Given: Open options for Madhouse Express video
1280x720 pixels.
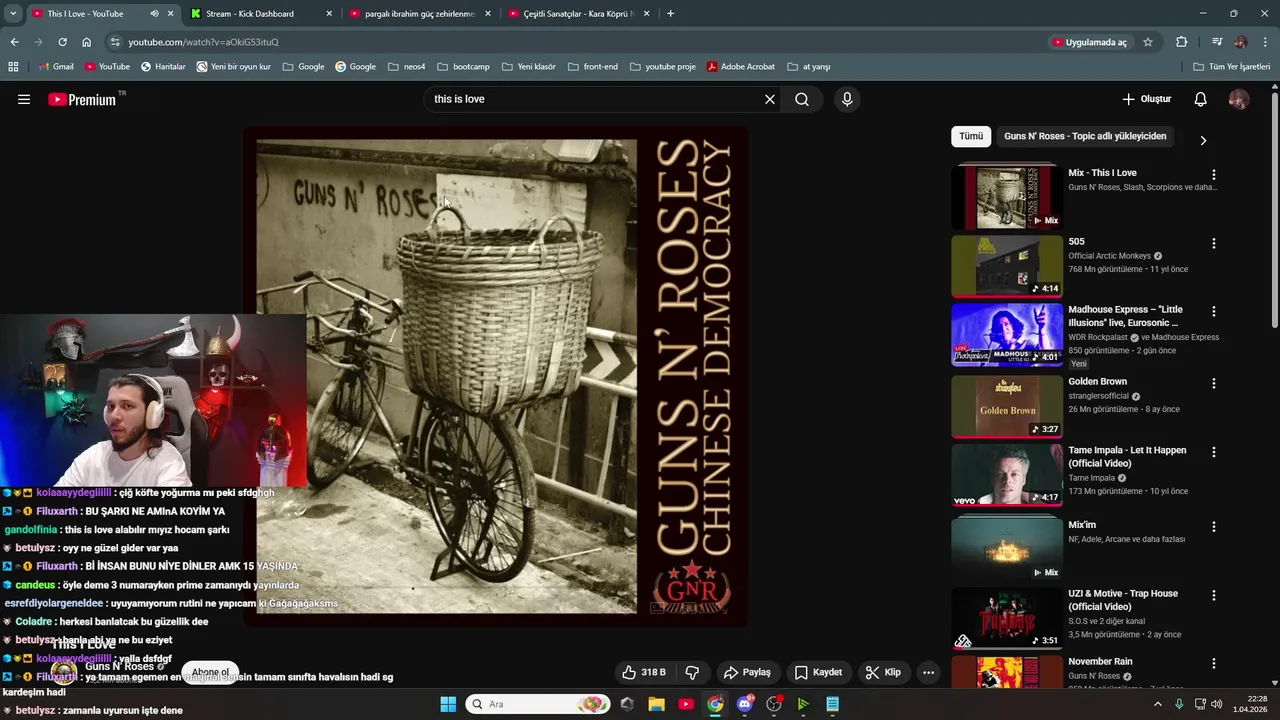Looking at the screenshot, I should [x=1214, y=311].
